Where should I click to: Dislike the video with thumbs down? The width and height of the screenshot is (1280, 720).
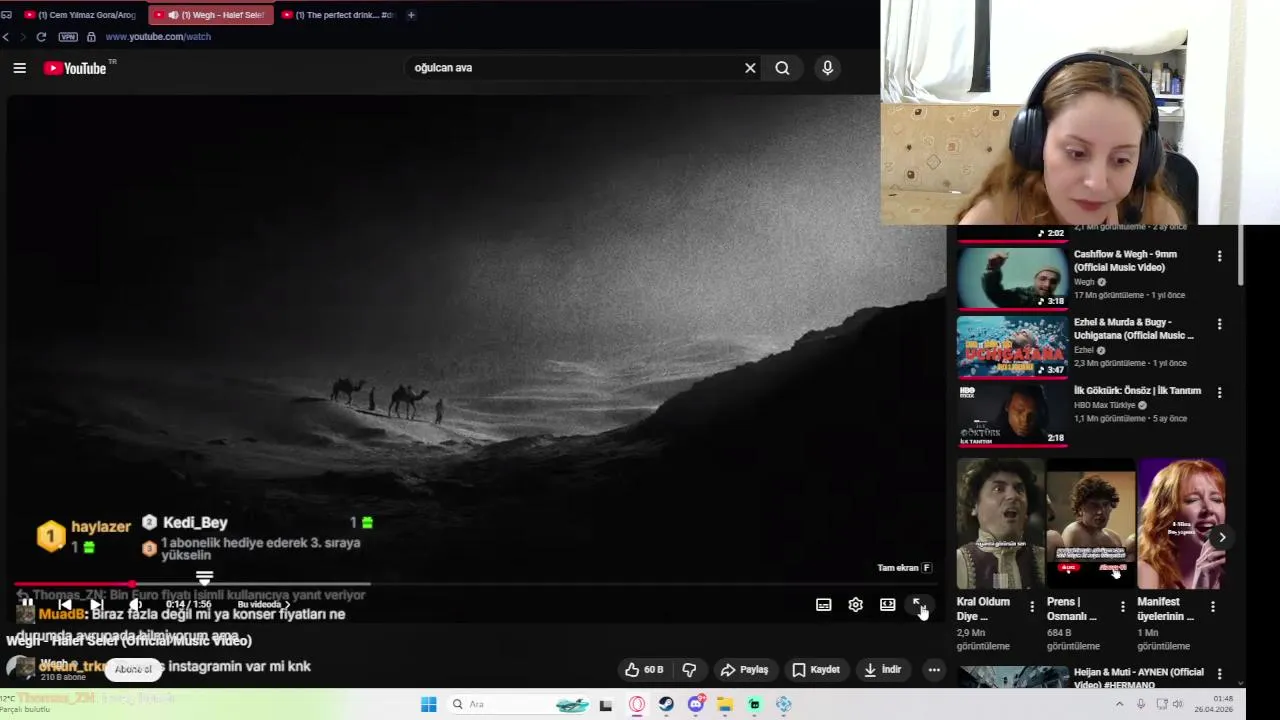coord(689,670)
